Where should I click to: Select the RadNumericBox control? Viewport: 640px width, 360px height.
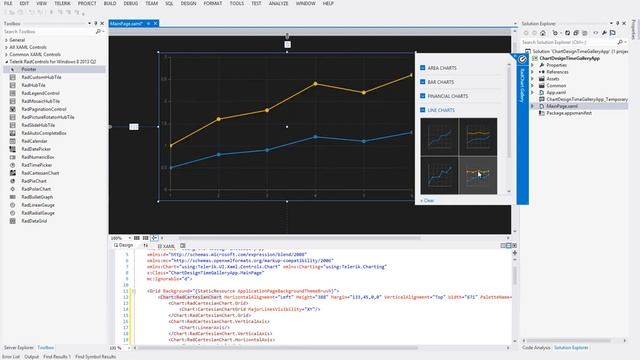38,157
